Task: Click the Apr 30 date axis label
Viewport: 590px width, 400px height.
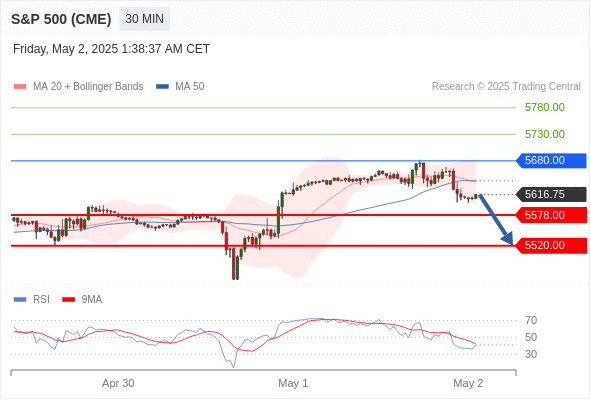Action: click(118, 383)
